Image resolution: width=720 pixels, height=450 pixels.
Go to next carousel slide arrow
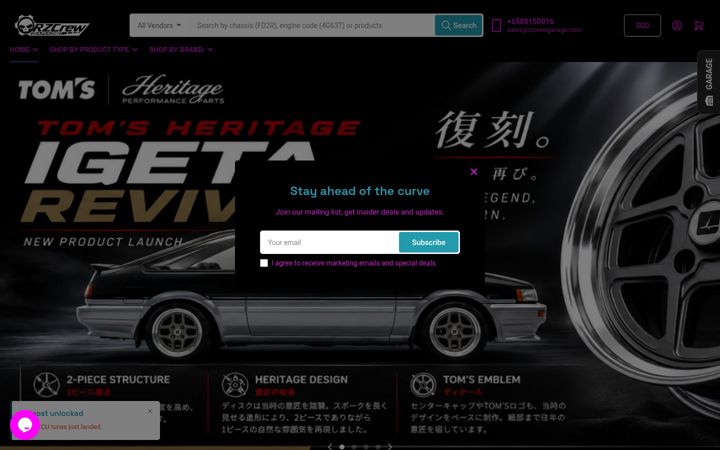pyautogui.click(x=389, y=446)
